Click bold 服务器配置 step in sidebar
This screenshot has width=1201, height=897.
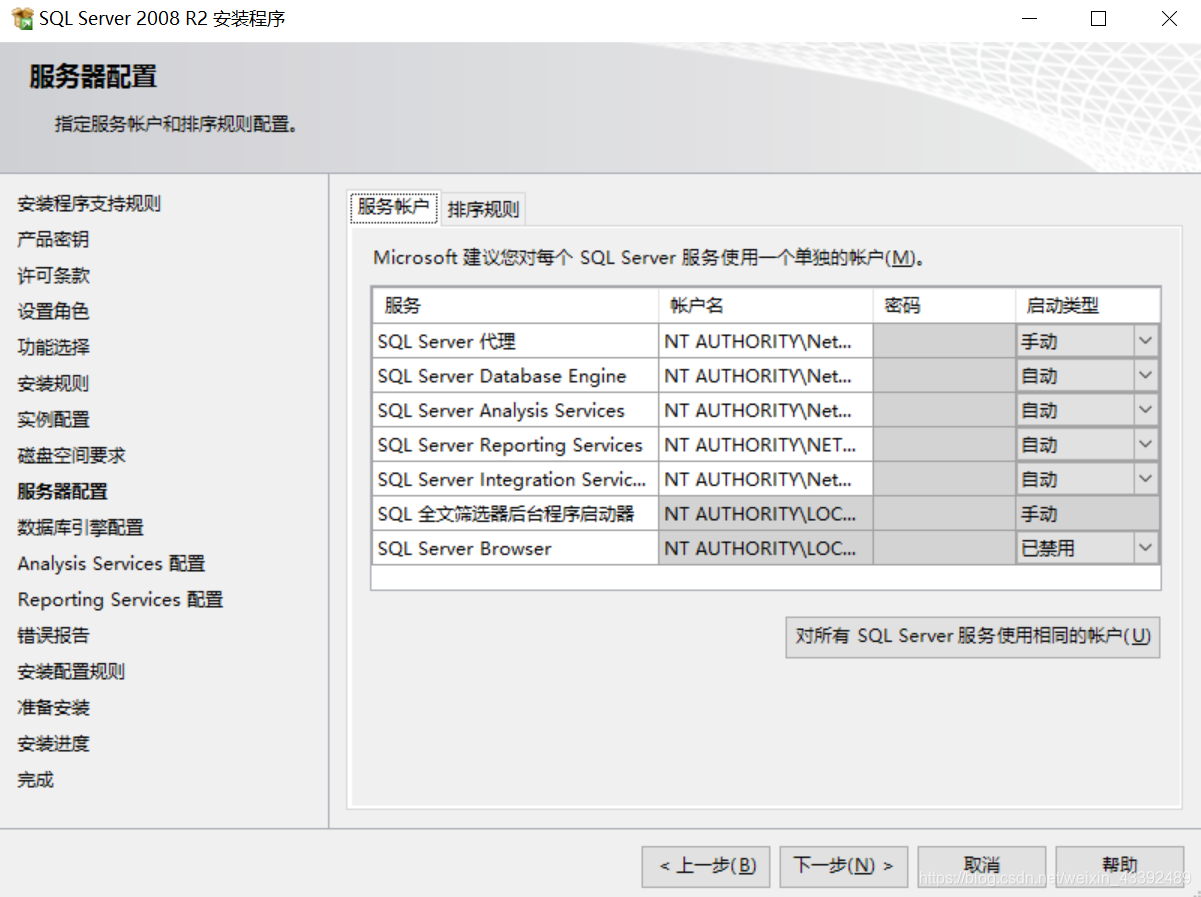[x=62, y=492]
